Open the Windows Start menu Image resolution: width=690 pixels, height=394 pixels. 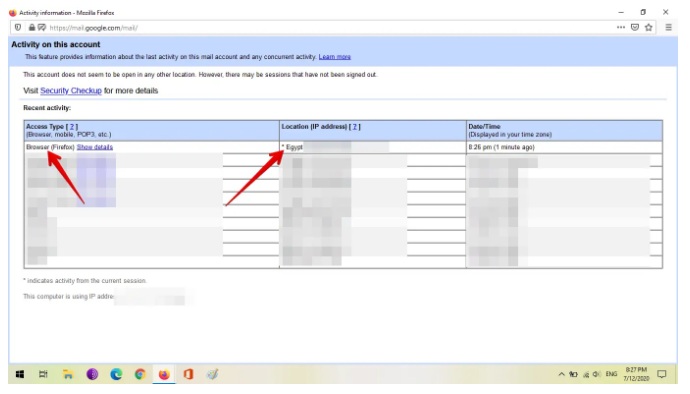tap(20, 374)
